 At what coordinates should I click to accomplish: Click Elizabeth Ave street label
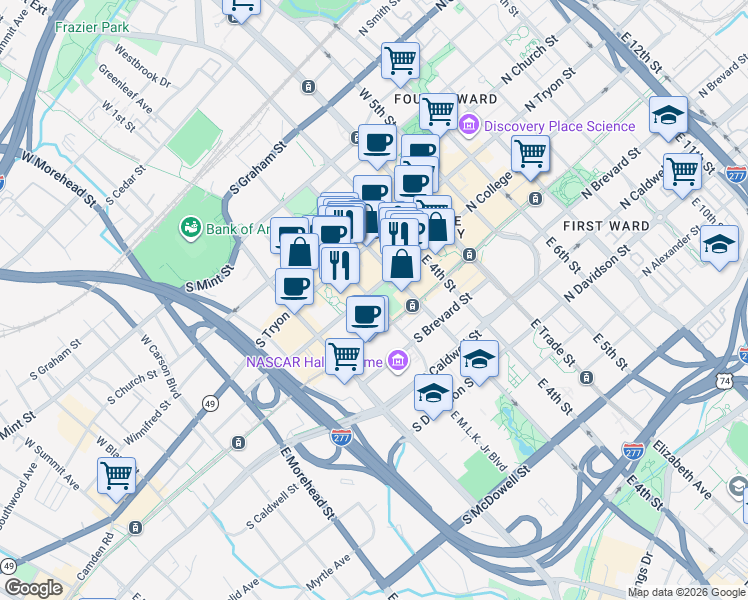[682, 469]
